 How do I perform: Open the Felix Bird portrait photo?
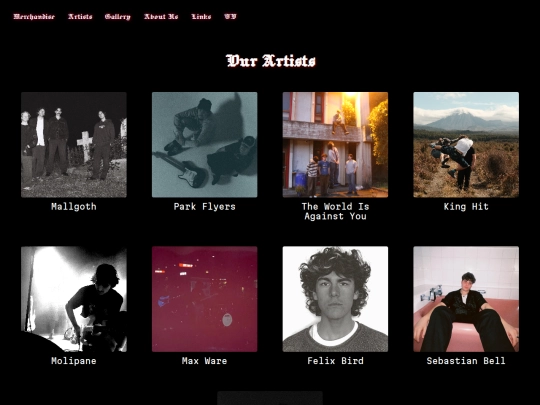tap(335, 299)
